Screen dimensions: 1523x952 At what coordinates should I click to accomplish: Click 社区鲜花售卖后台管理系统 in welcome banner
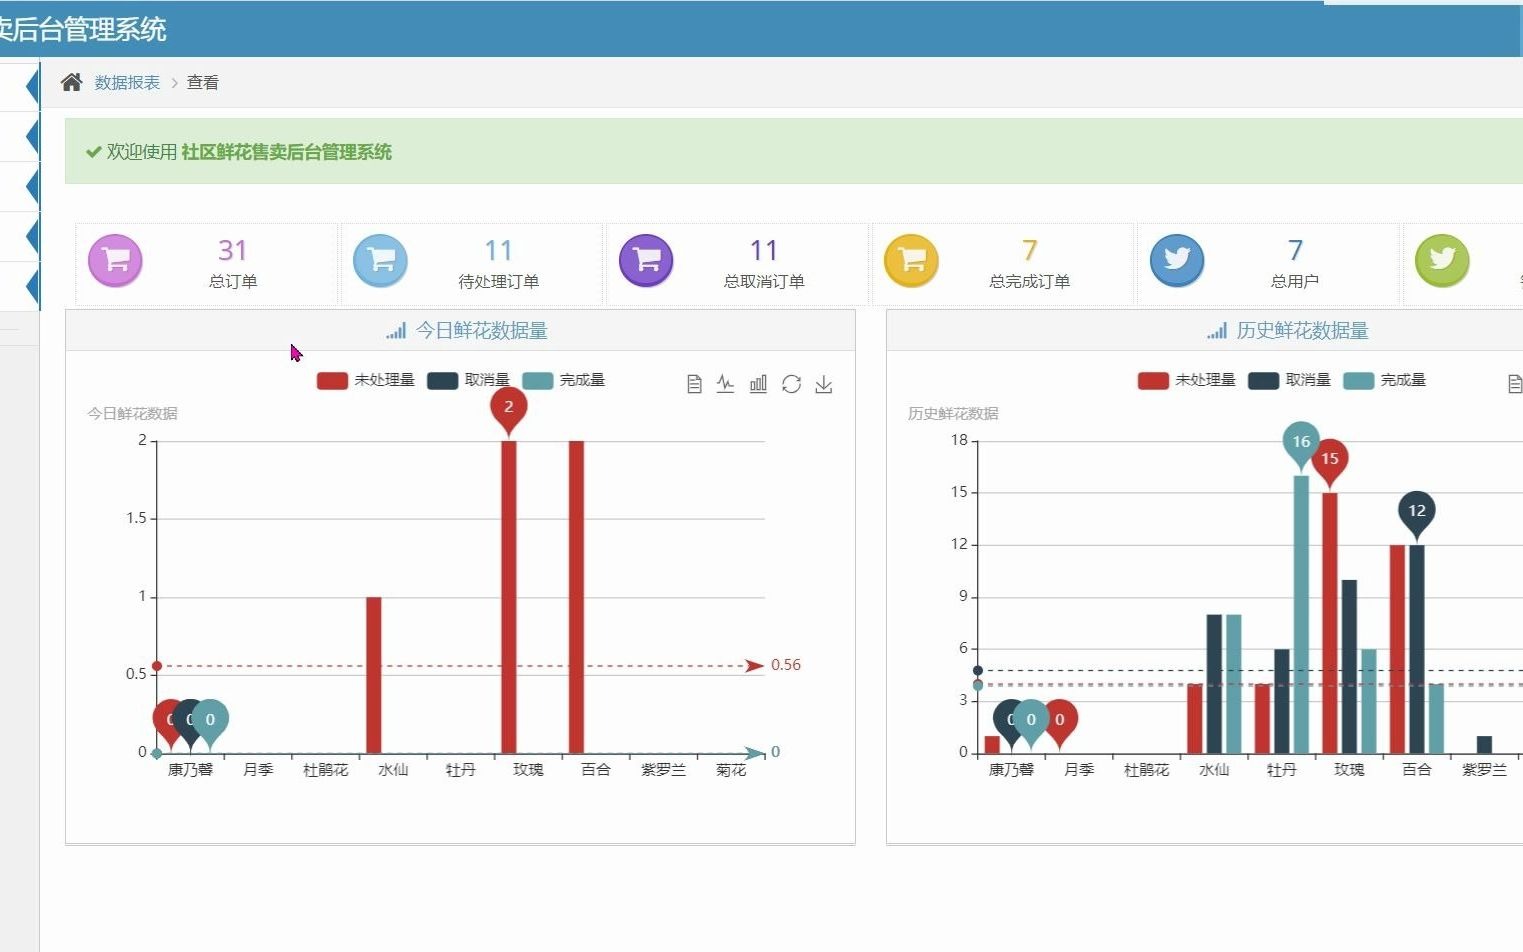[287, 152]
